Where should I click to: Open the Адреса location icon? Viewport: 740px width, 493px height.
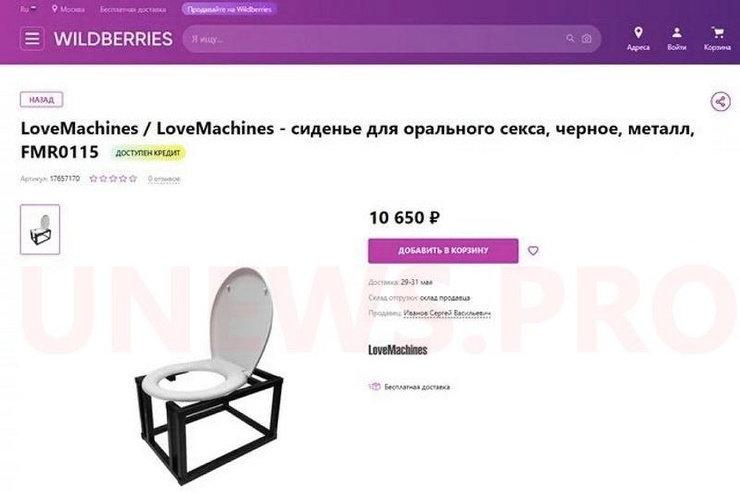(x=638, y=33)
